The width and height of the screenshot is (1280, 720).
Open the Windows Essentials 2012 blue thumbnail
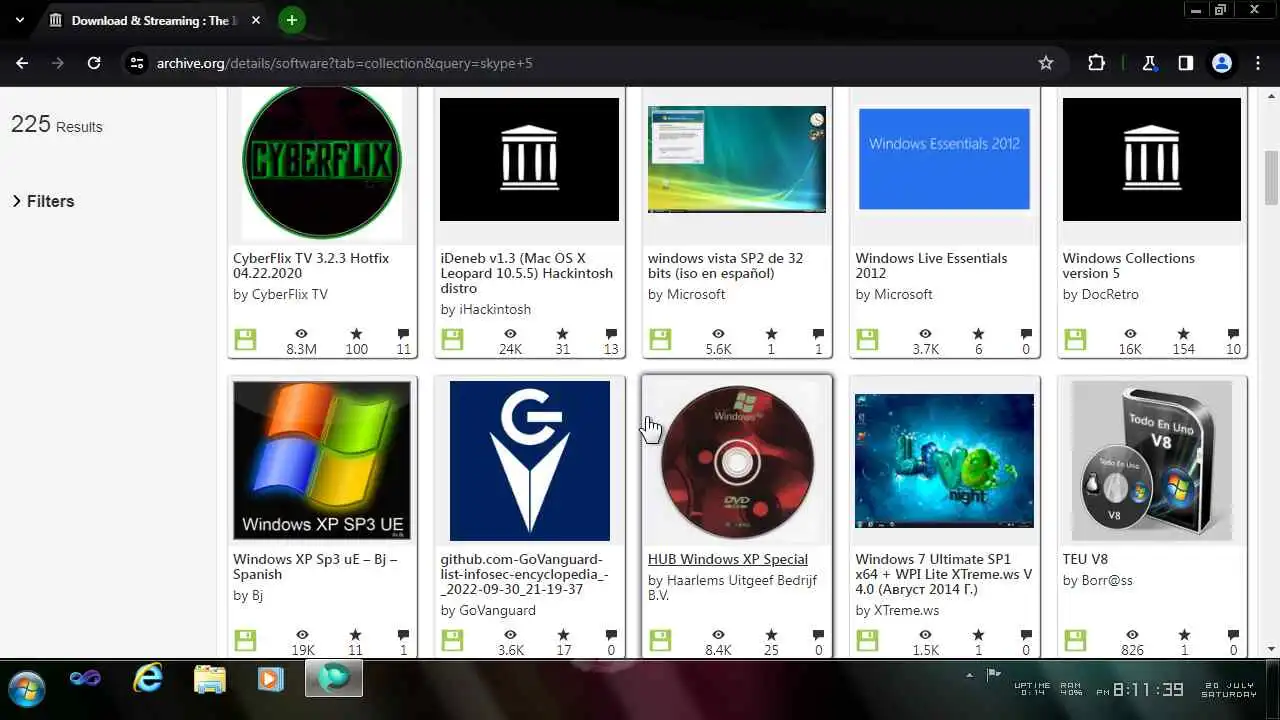944,159
